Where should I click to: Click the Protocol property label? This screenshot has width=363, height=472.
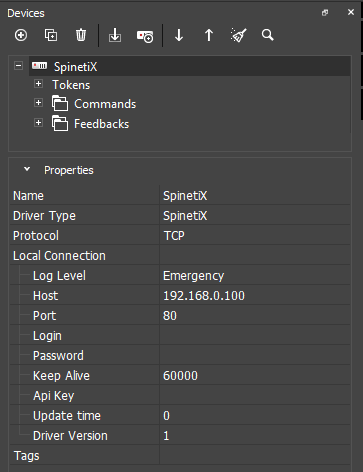tap(36, 236)
